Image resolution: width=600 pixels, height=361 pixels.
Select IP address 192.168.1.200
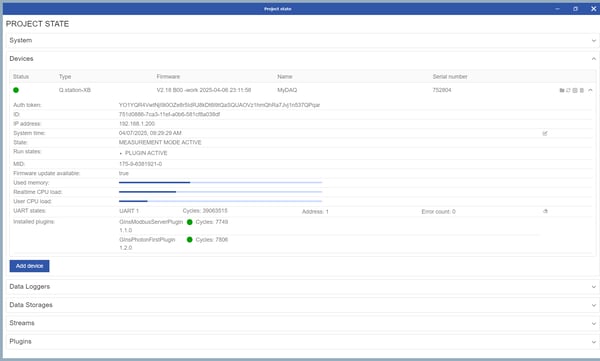[x=137, y=124]
